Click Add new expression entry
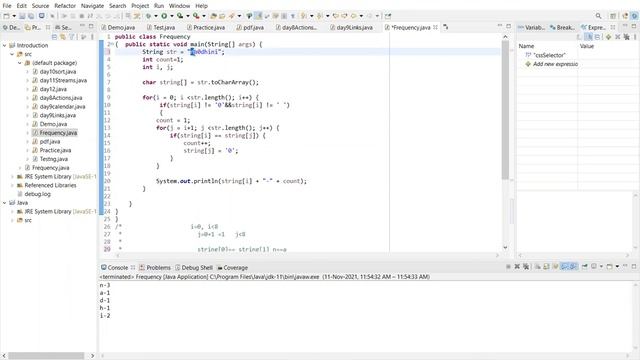Screen dimensions: 640x360 [552, 64]
